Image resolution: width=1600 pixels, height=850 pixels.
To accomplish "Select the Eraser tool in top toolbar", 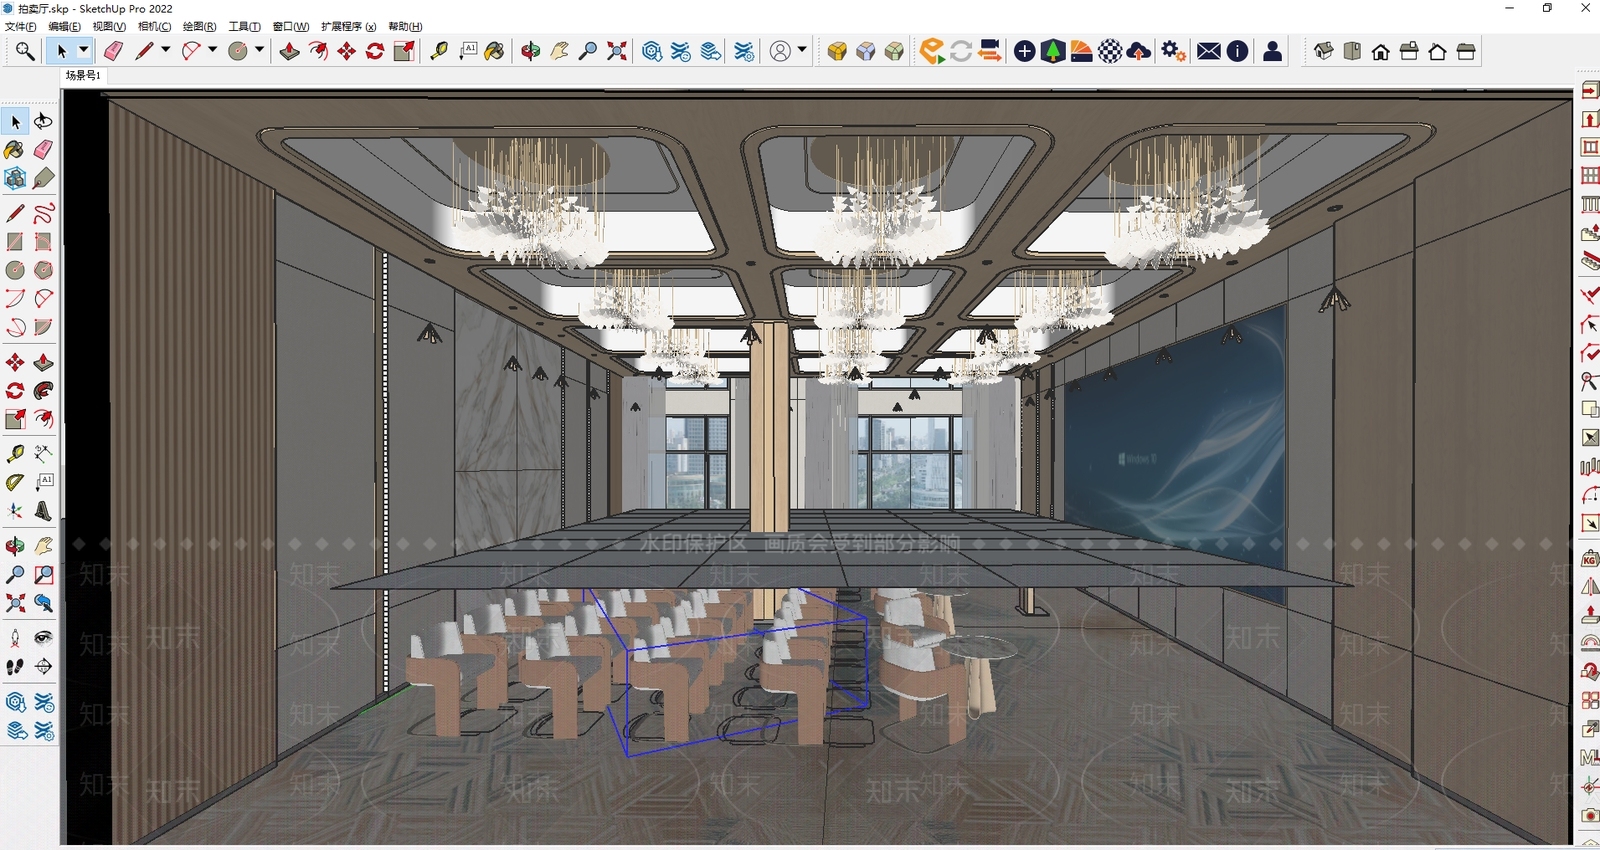I will [113, 51].
